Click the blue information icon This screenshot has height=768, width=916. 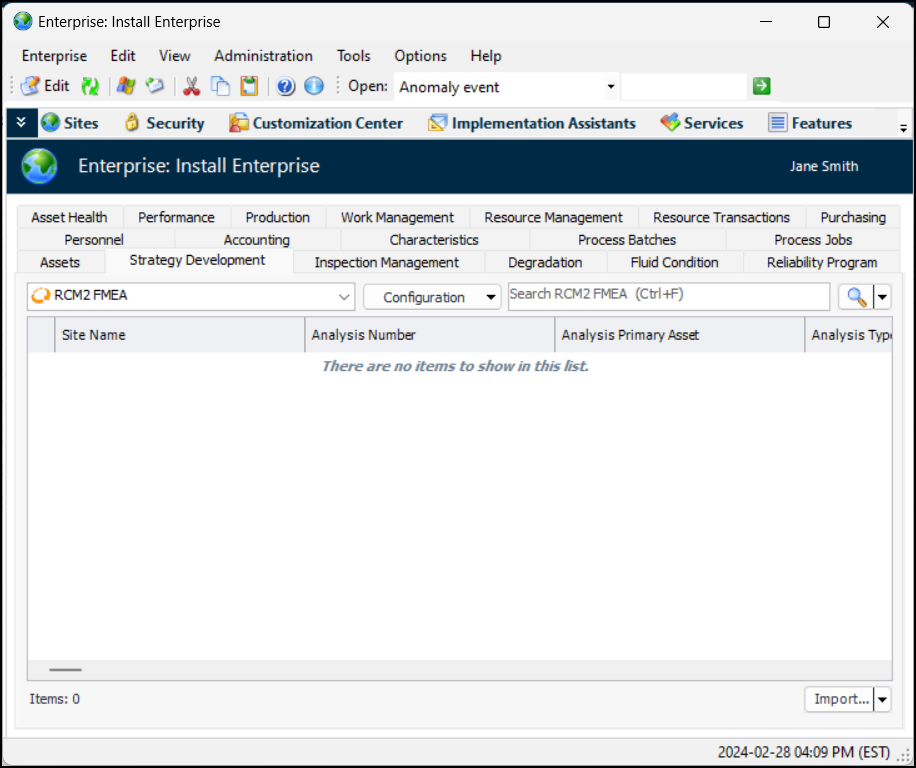click(x=314, y=87)
